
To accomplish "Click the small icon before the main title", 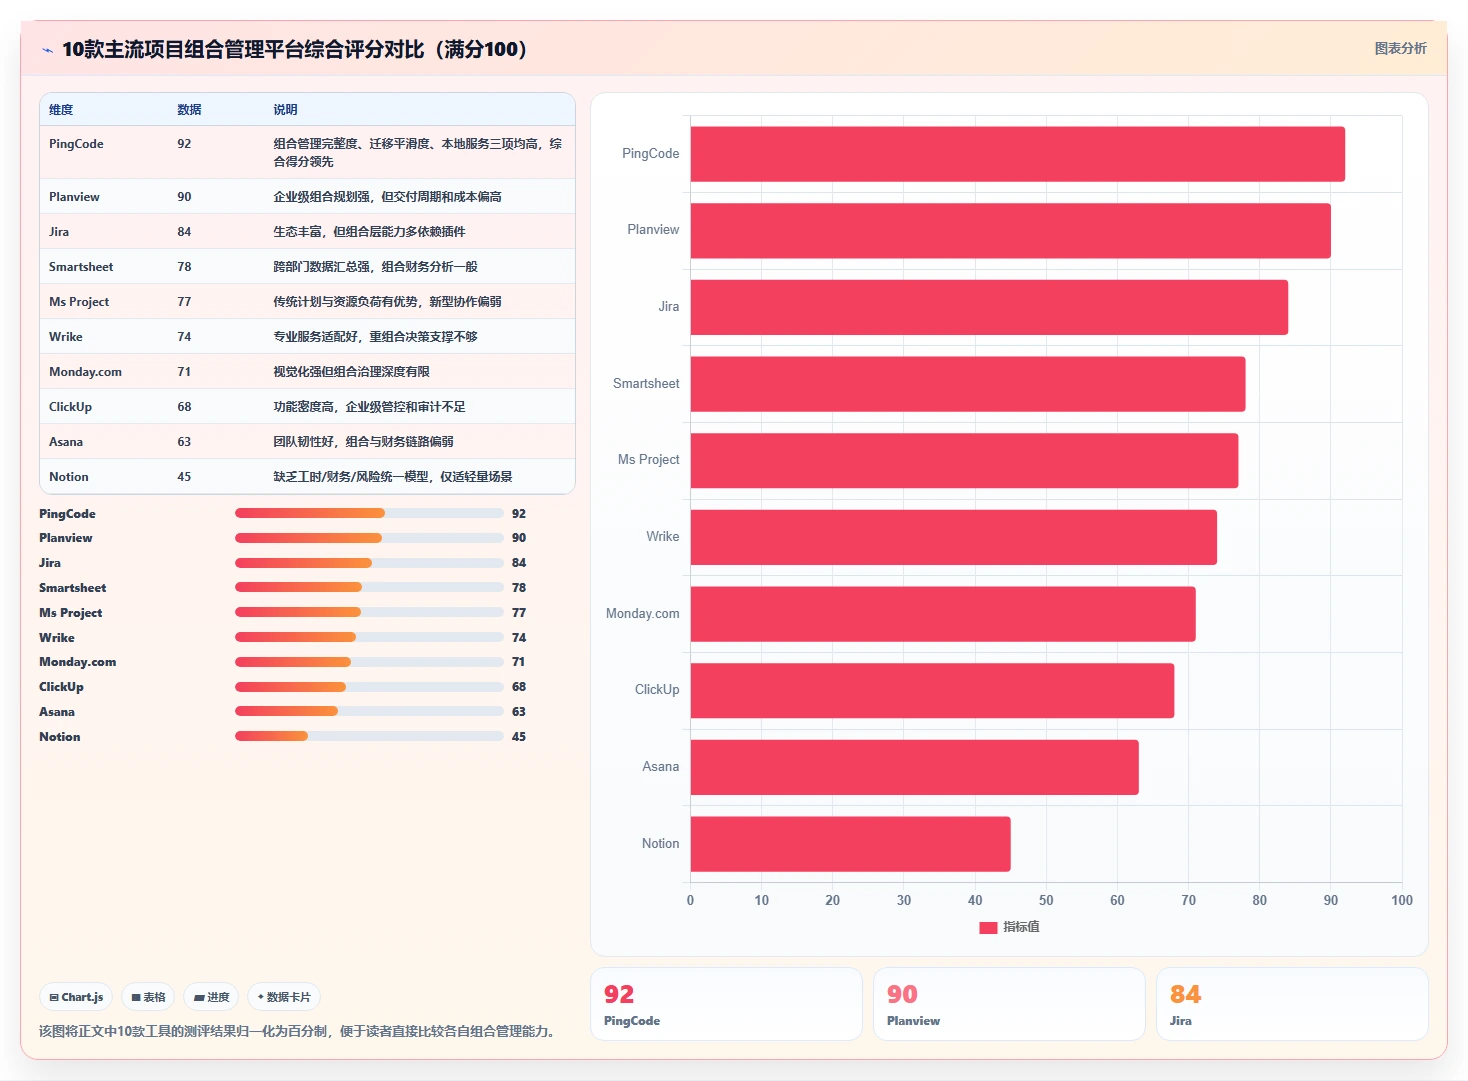I will click(47, 50).
